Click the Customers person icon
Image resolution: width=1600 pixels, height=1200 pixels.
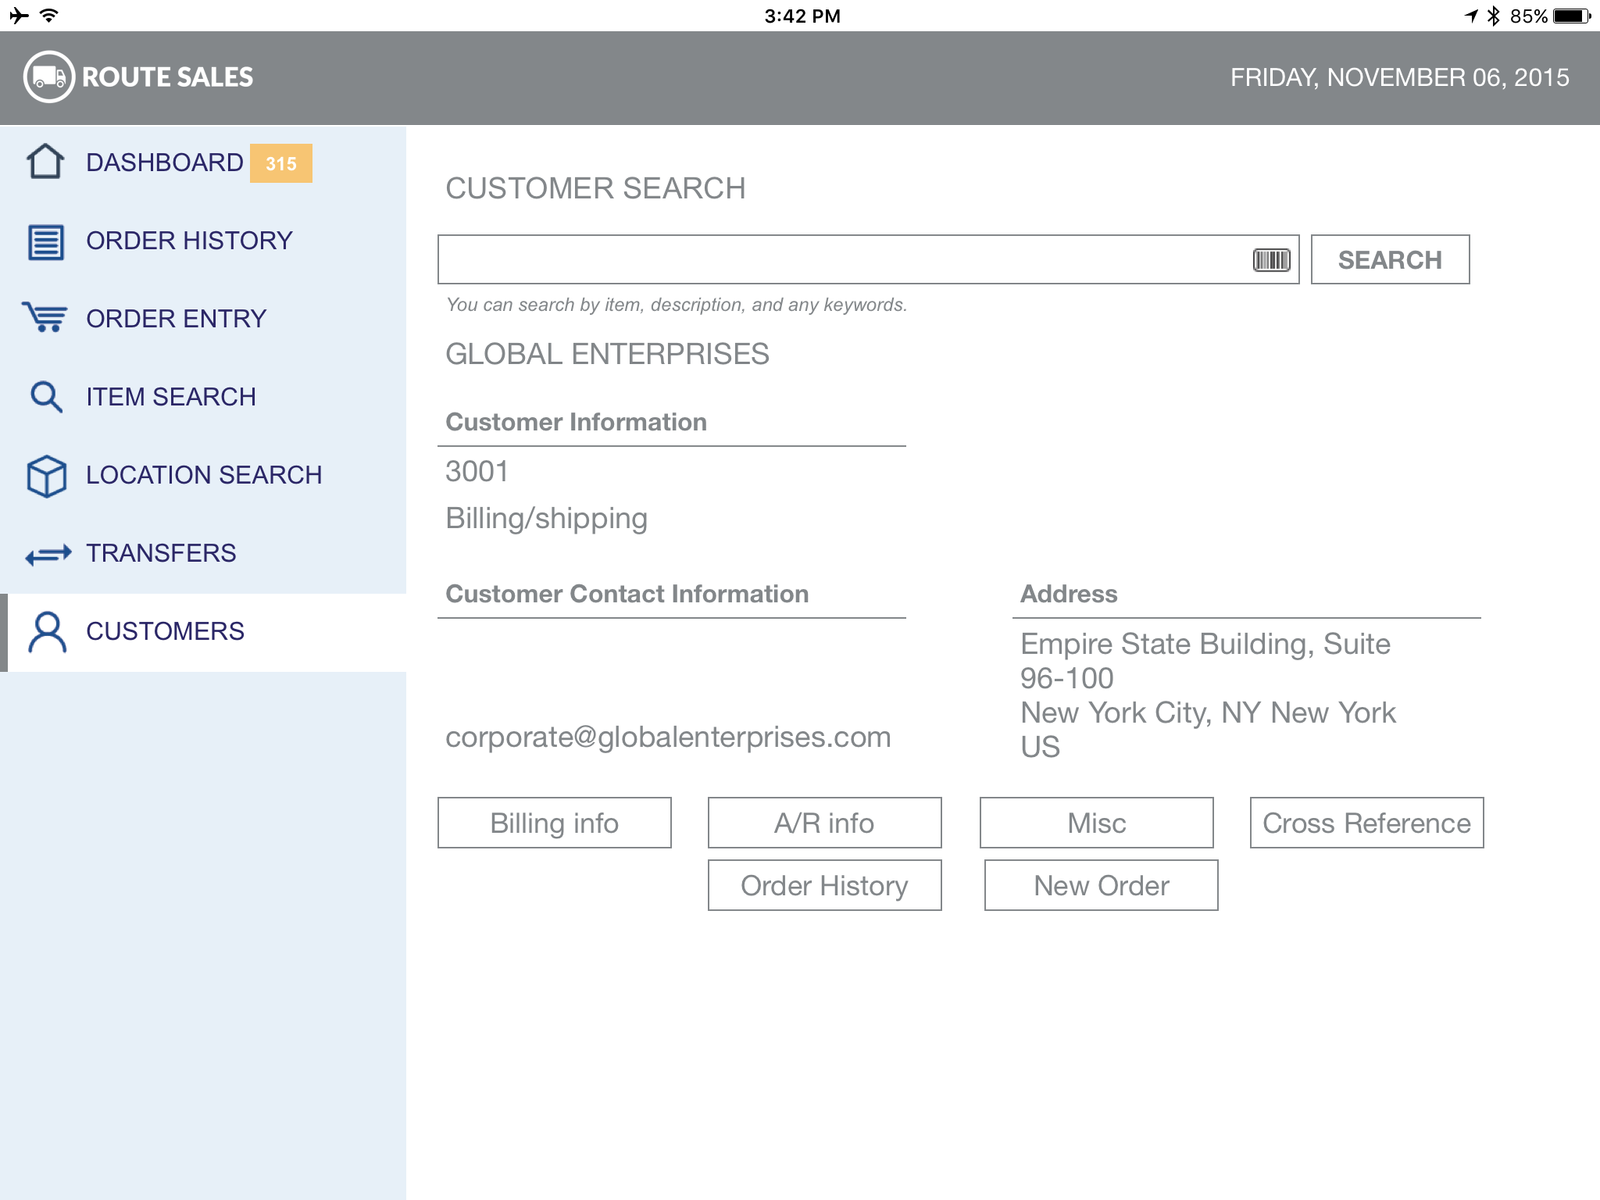point(47,632)
